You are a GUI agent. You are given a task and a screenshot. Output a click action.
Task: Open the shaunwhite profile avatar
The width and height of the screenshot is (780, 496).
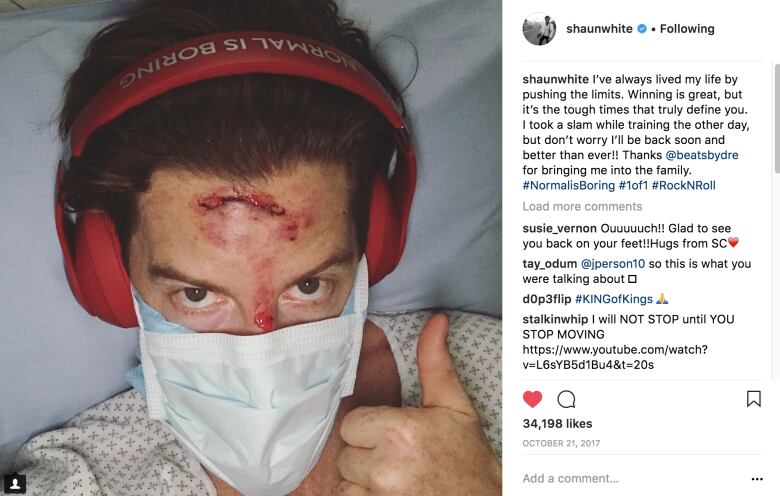(539, 29)
